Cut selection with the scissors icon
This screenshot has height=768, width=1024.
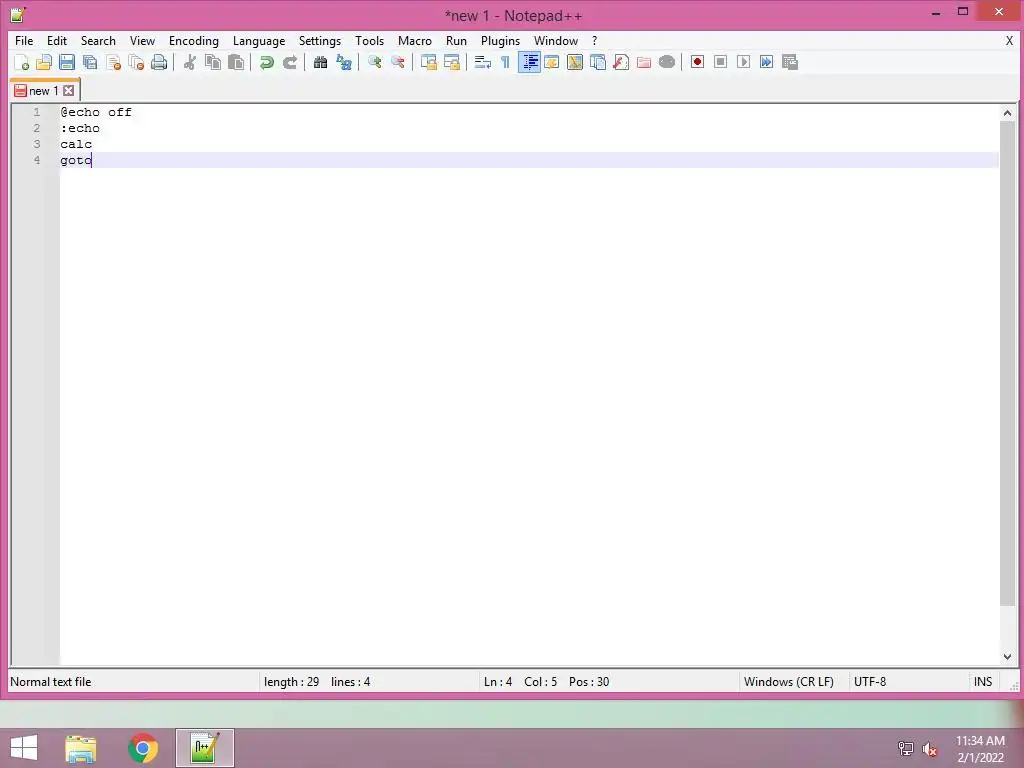[189, 62]
